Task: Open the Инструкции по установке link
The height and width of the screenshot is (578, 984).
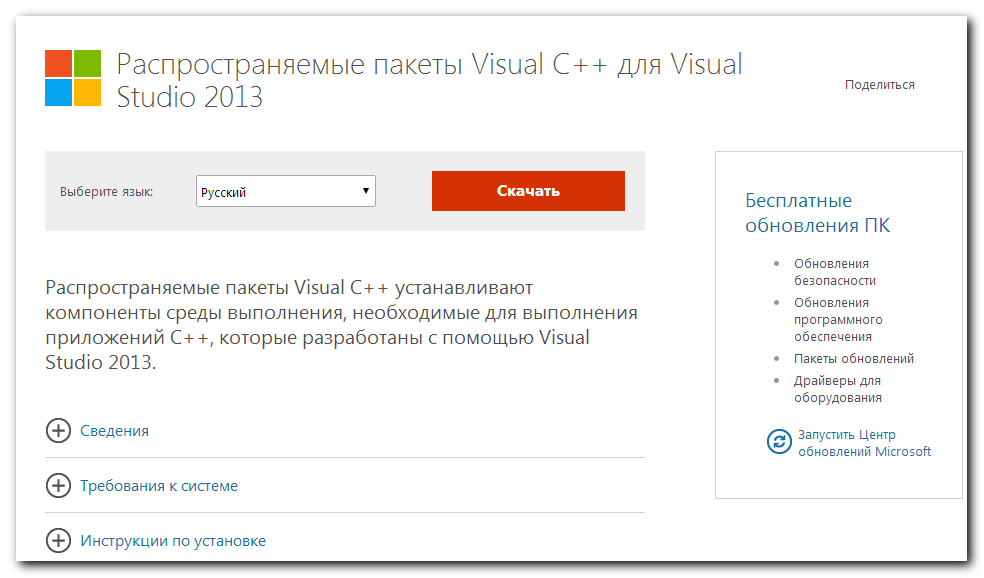Action: [173, 541]
